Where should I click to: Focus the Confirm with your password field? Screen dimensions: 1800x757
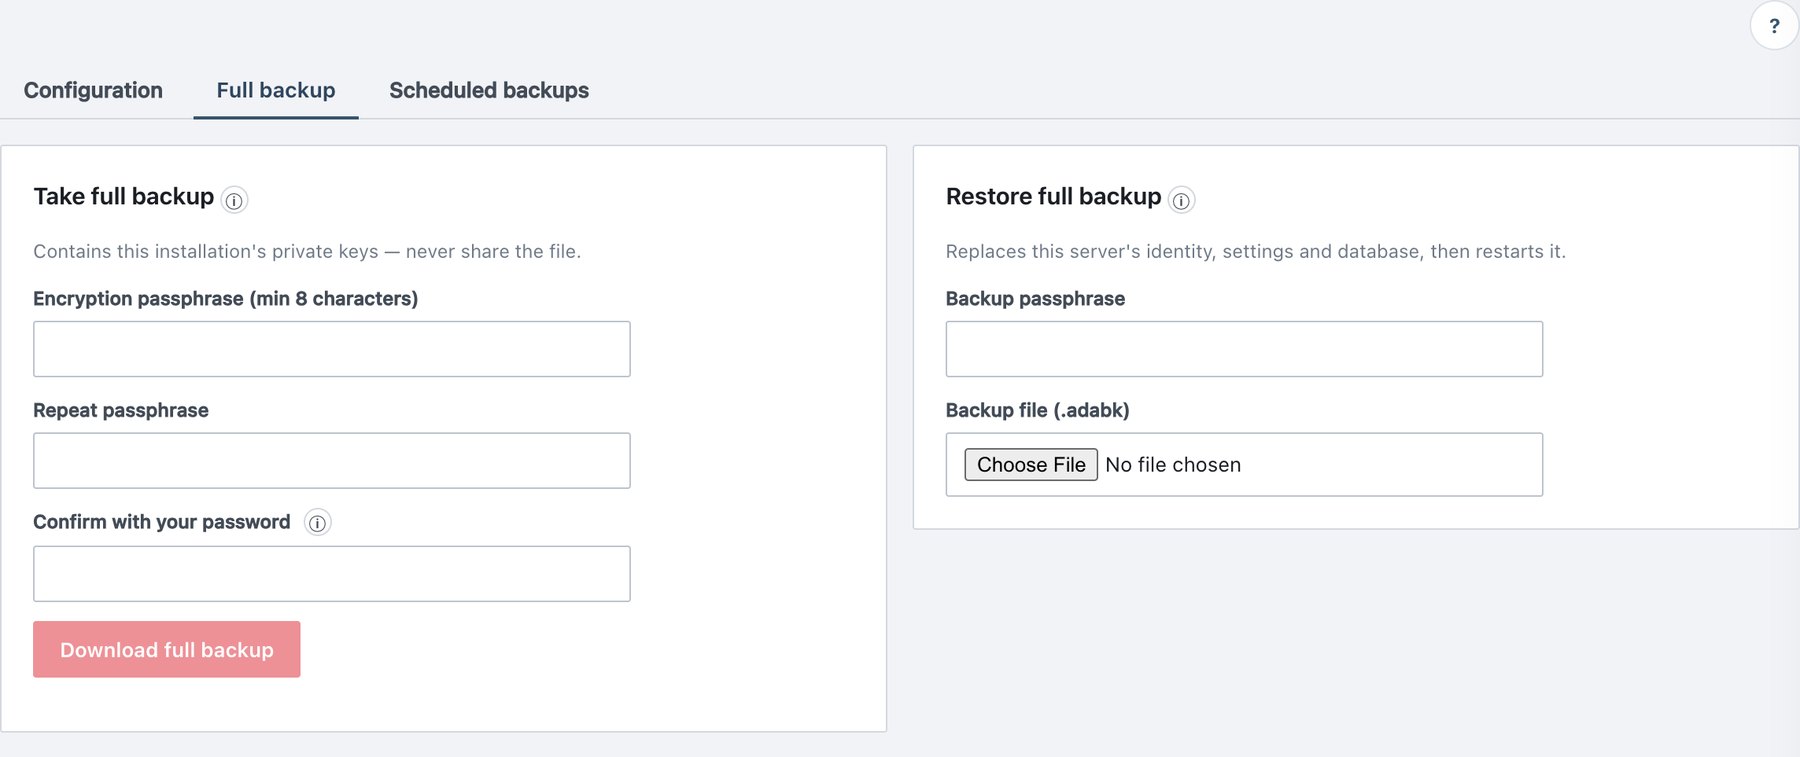coord(332,574)
